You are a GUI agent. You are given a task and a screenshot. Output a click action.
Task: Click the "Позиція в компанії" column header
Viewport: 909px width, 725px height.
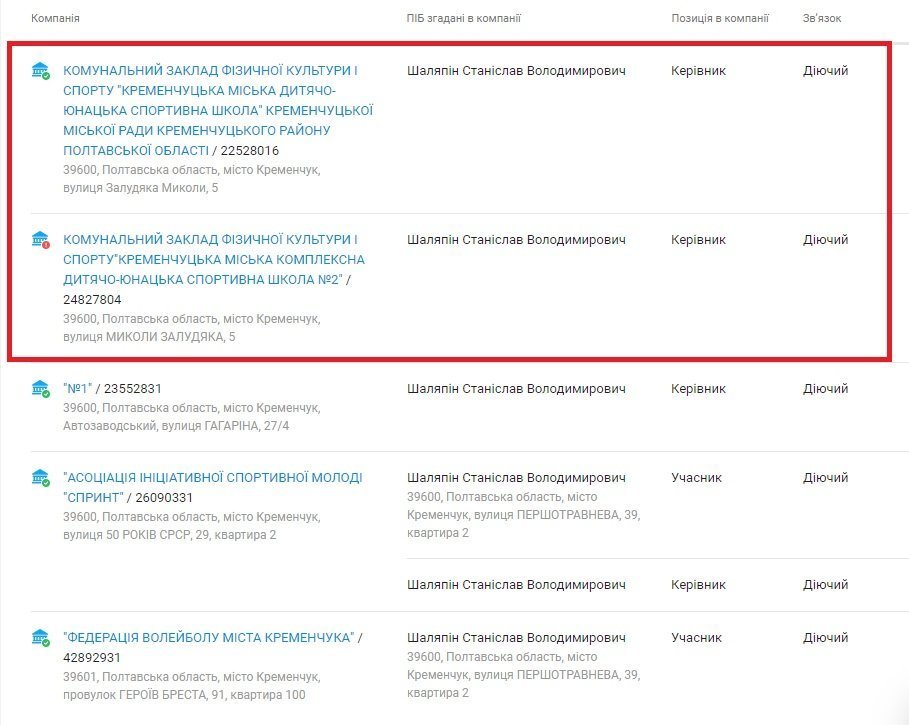720,19
